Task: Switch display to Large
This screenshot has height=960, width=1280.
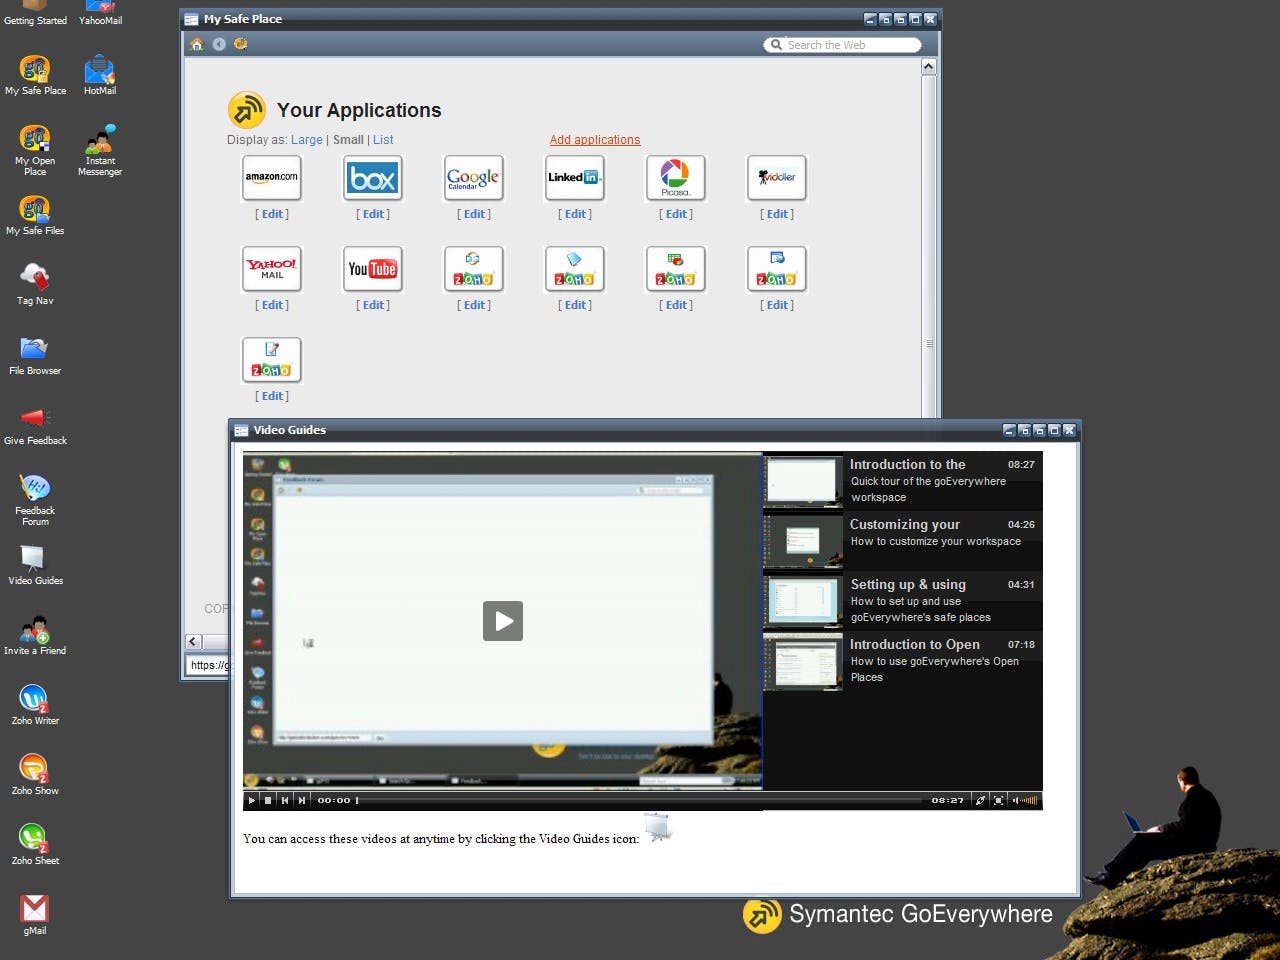Action: (307, 140)
